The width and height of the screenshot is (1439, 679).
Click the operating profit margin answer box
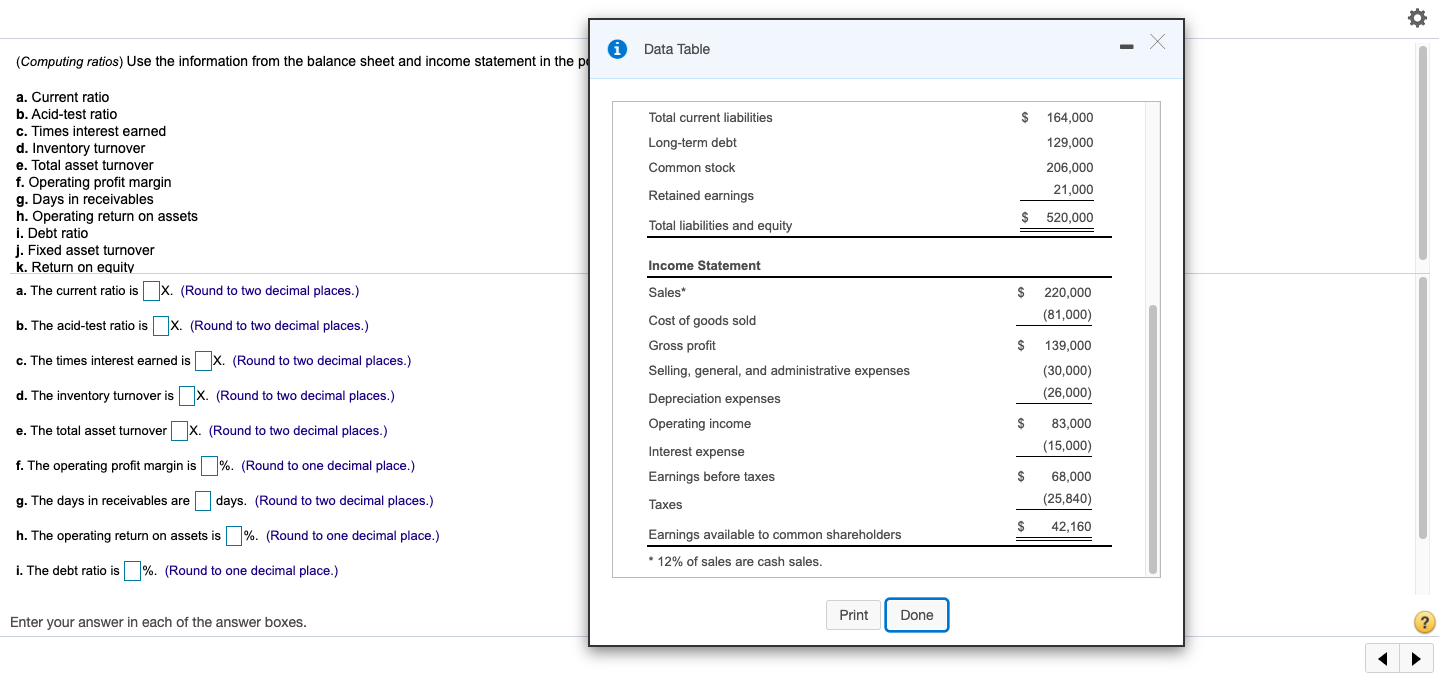tap(208, 465)
